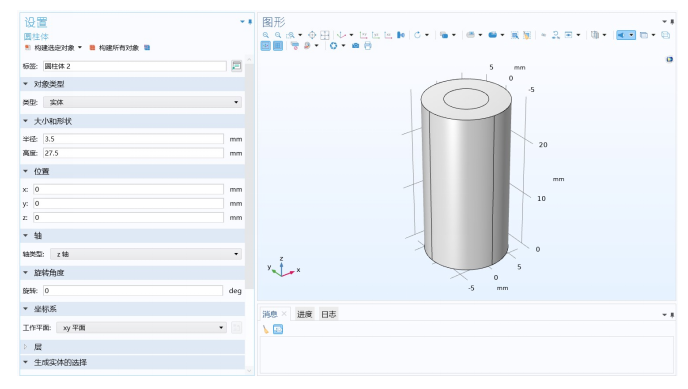Switch to the YZ view

(376, 35)
